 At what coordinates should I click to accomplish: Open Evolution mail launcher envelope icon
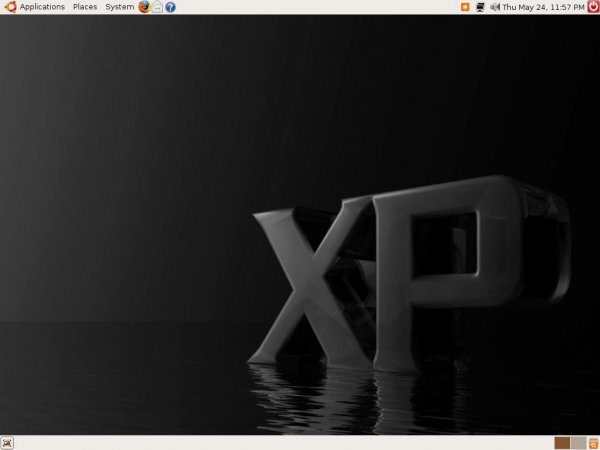point(157,7)
